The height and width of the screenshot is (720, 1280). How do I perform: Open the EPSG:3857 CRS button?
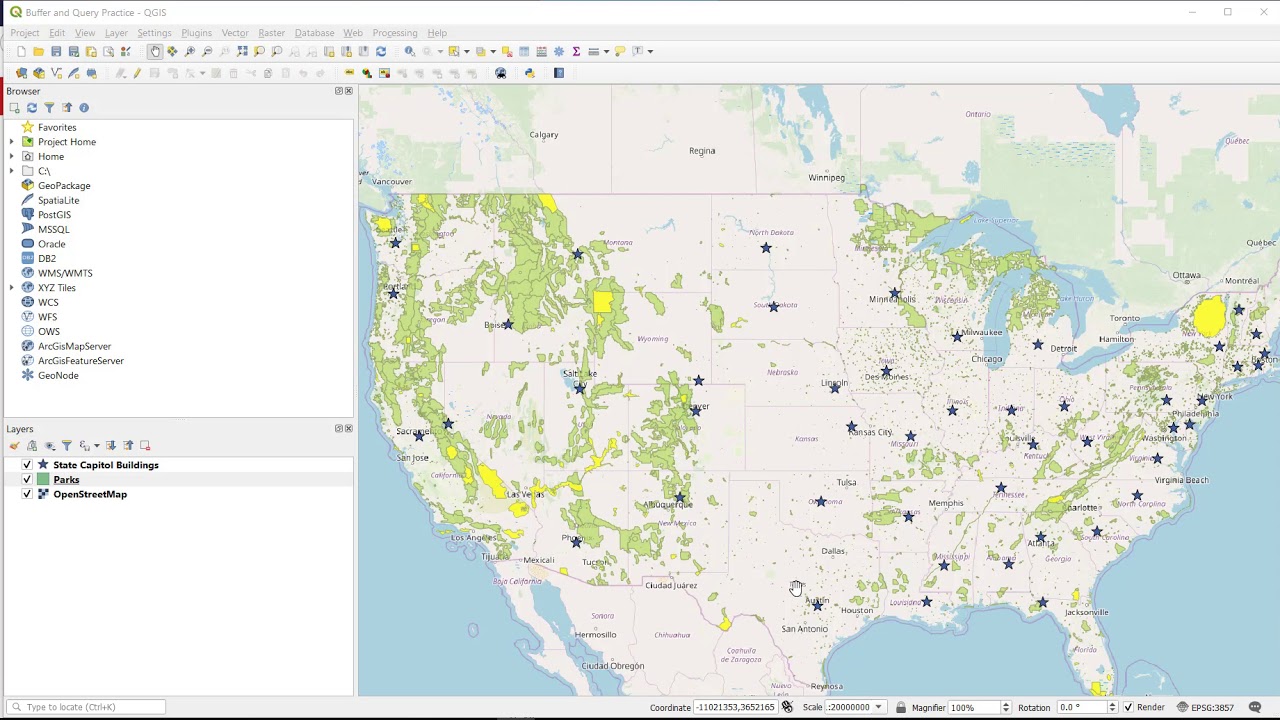tap(1205, 707)
